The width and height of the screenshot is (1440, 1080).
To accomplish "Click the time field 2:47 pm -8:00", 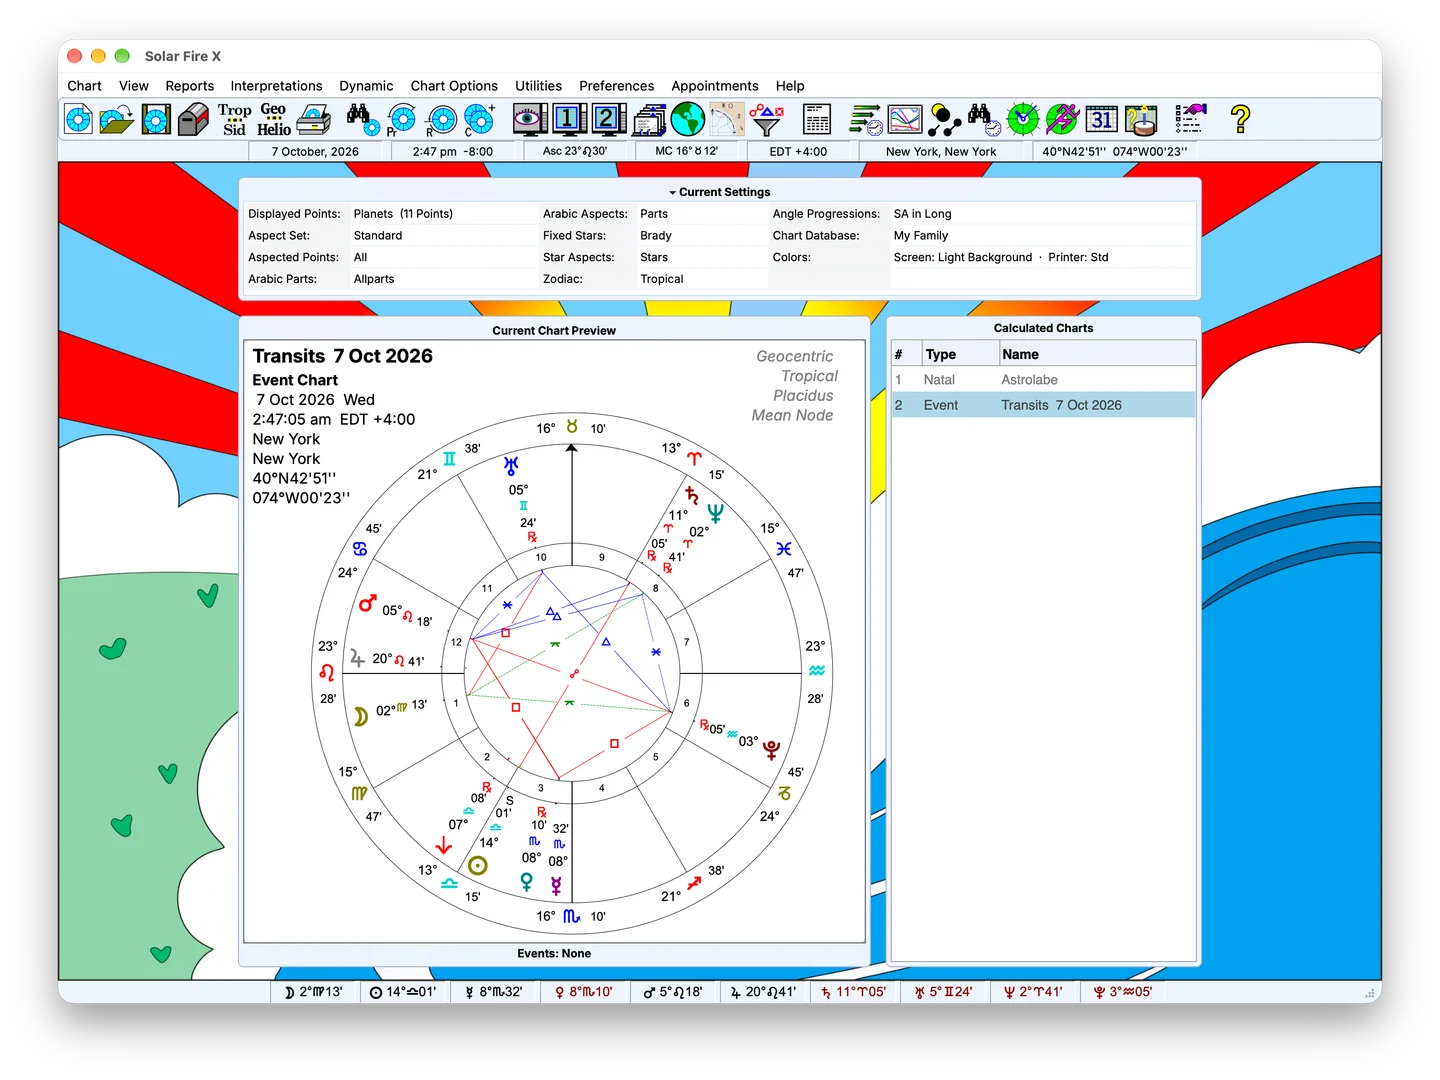I will (x=453, y=152).
